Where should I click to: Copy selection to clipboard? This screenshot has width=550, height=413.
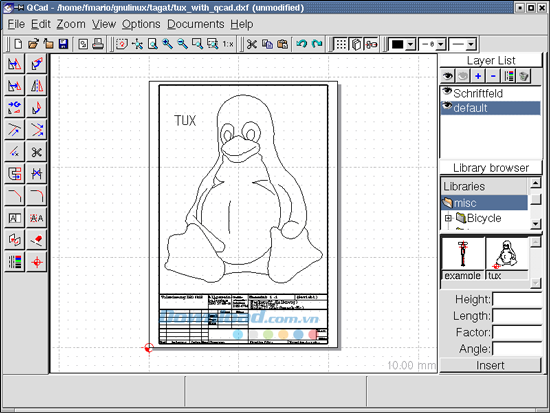click(x=267, y=44)
